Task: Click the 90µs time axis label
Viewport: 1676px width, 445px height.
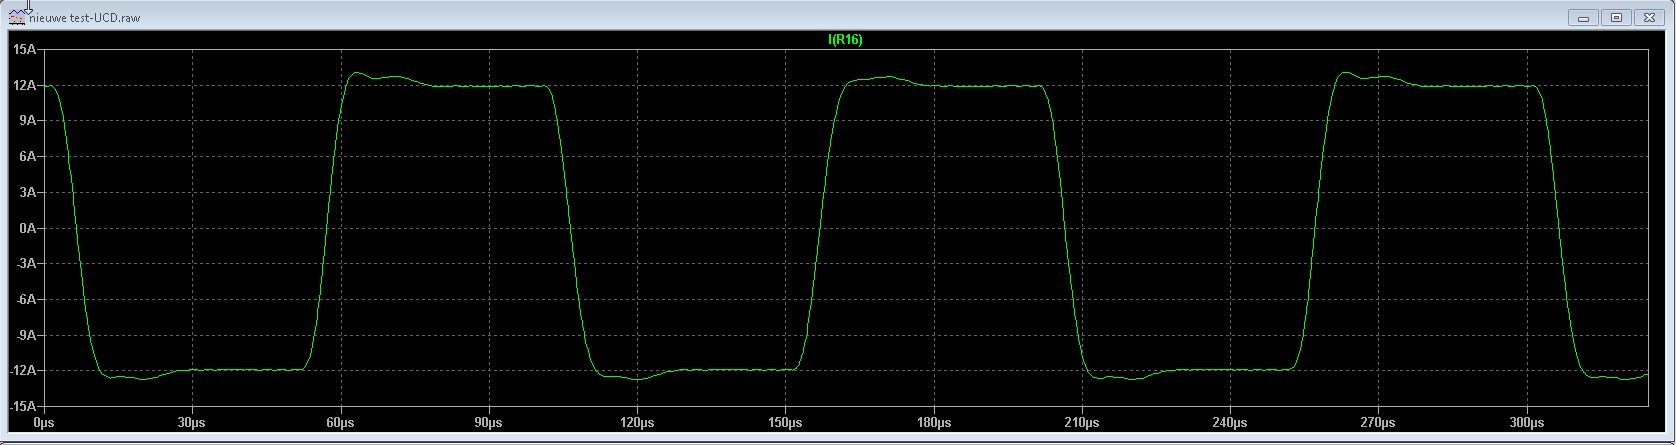Action: coord(489,423)
